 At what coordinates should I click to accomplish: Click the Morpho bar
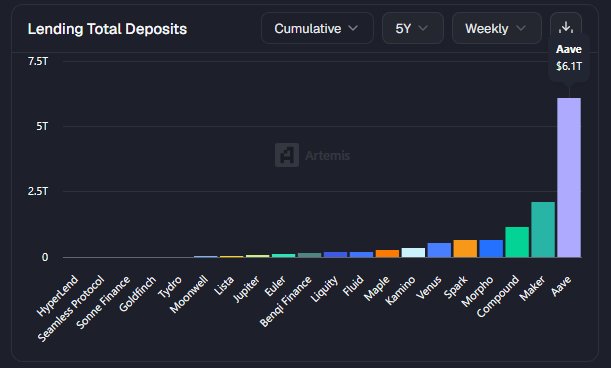491,249
